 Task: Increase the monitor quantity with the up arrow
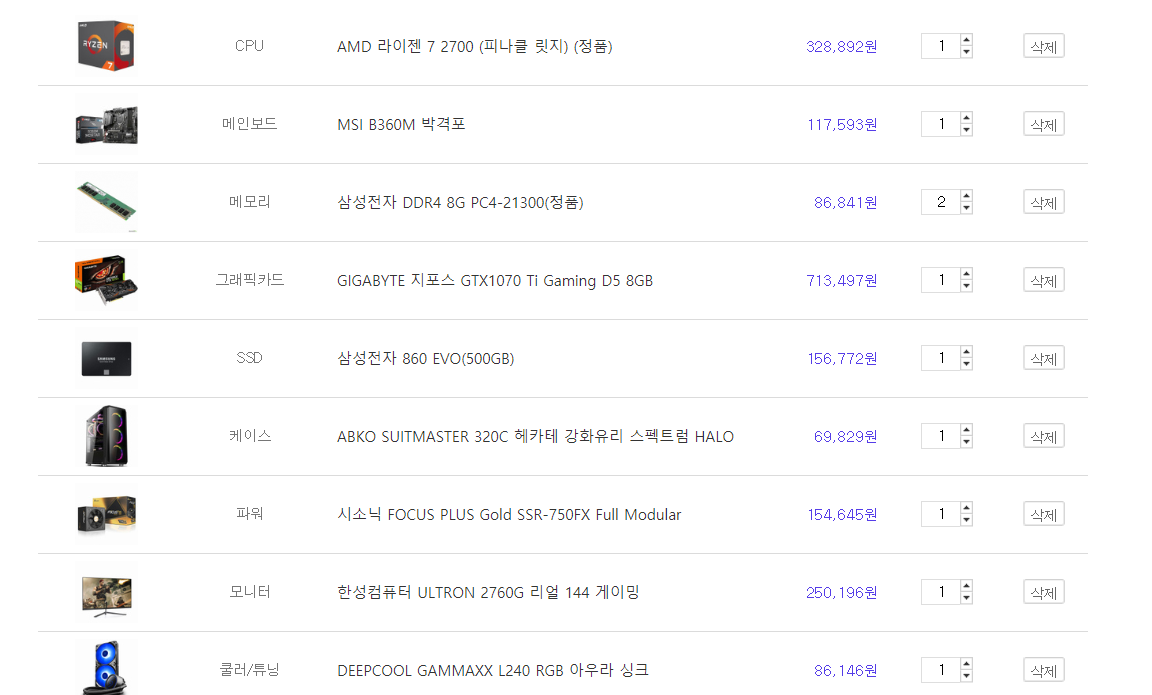tap(966, 586)
